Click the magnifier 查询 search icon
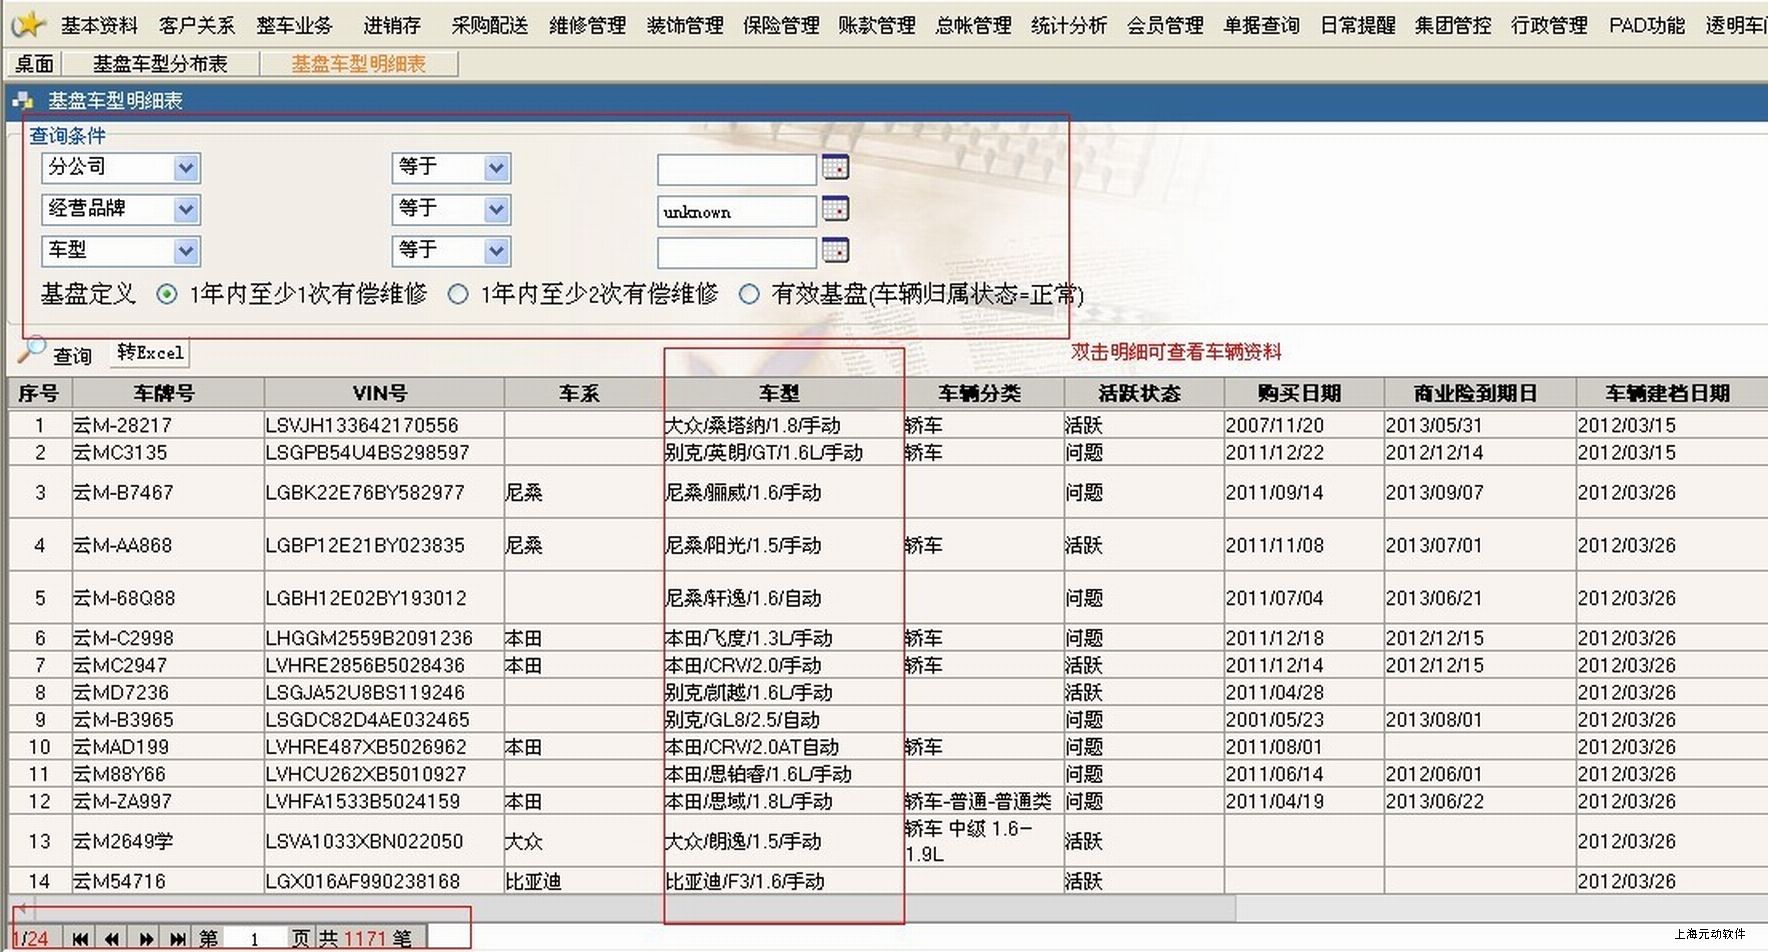Screen dimensions: 1768x952 point(32,350)
